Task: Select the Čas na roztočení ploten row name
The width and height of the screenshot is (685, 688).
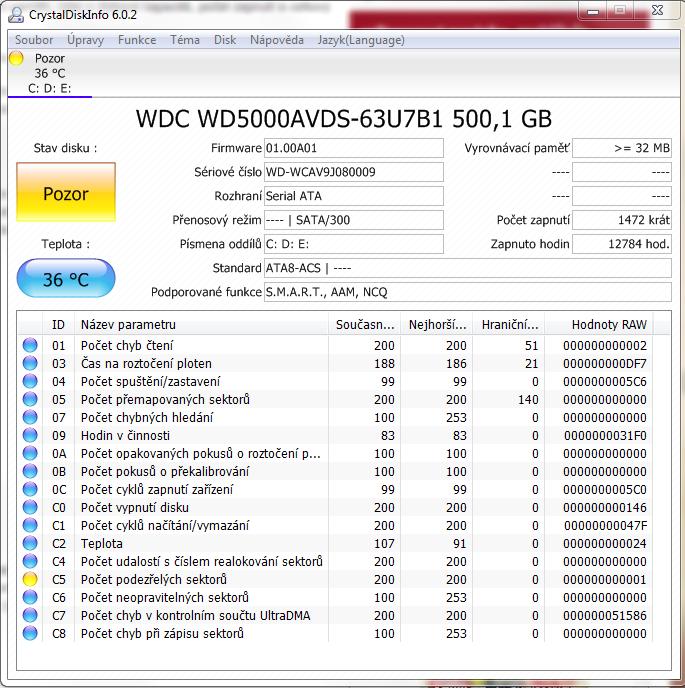Action: (x=146, y=363)
